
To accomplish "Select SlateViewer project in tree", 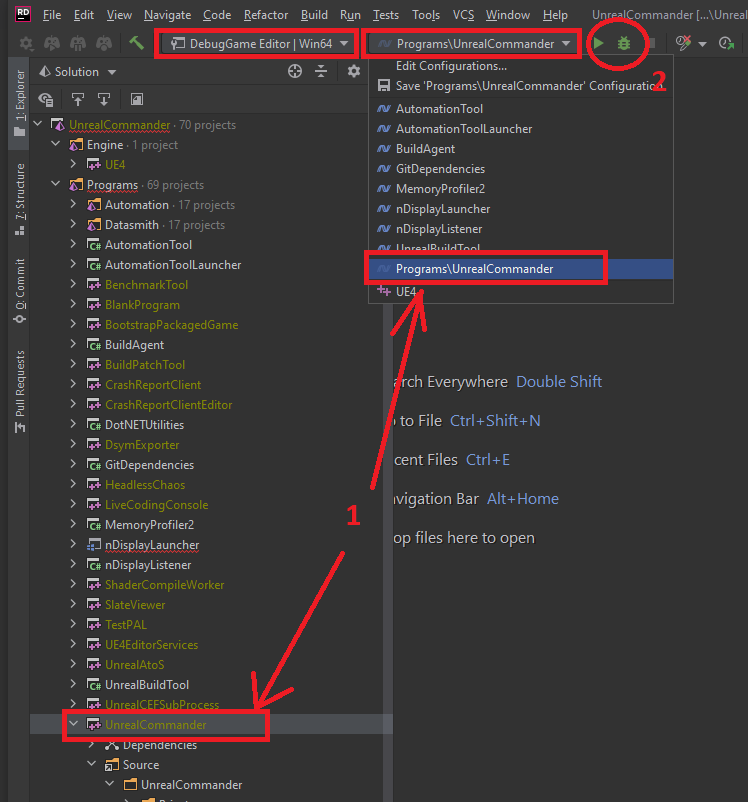I will click(135, 605).
